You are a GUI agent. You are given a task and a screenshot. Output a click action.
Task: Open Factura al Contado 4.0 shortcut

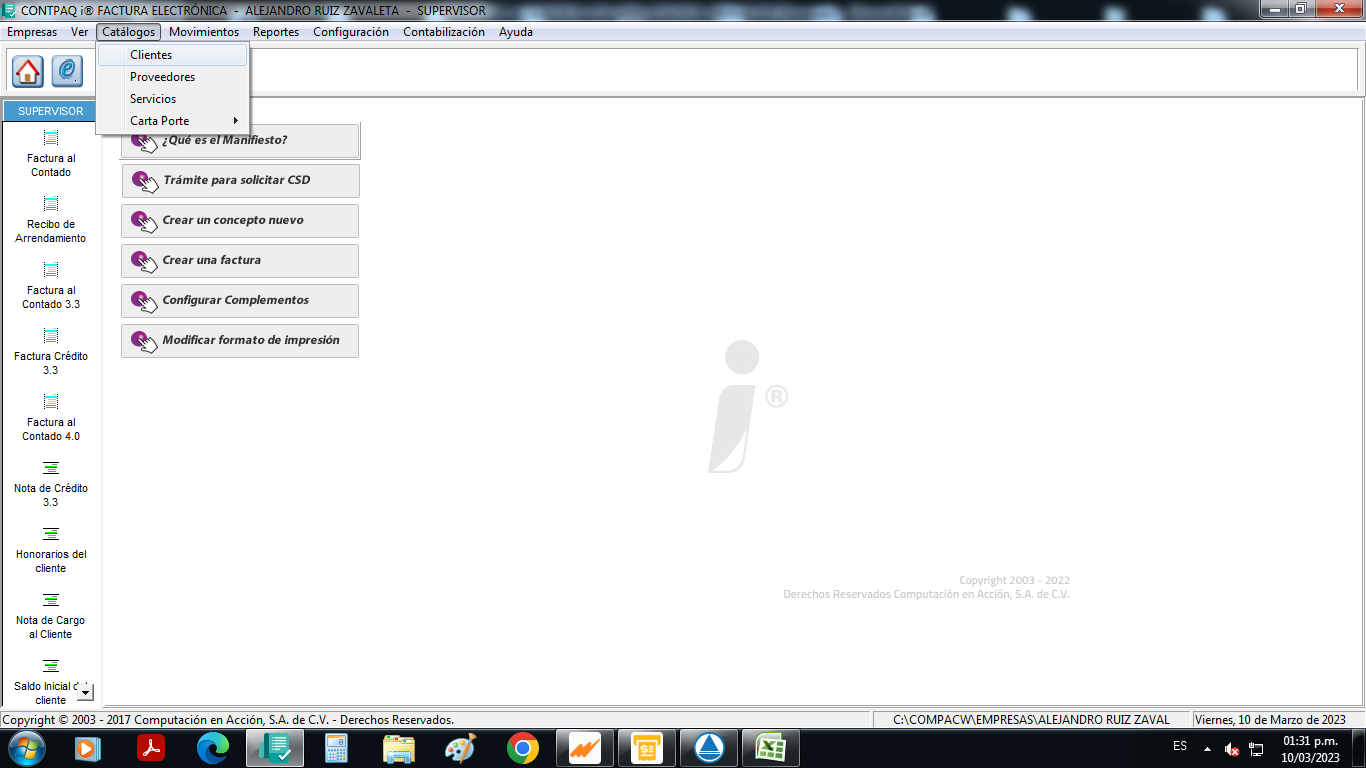[x=51, y=418]
